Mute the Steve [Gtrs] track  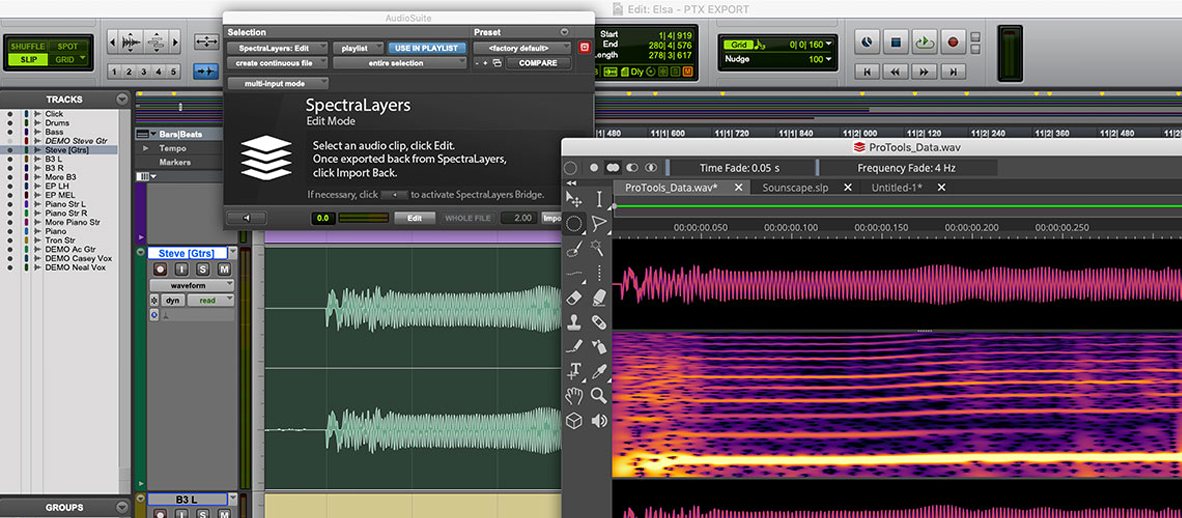click(x=224, y=269)
